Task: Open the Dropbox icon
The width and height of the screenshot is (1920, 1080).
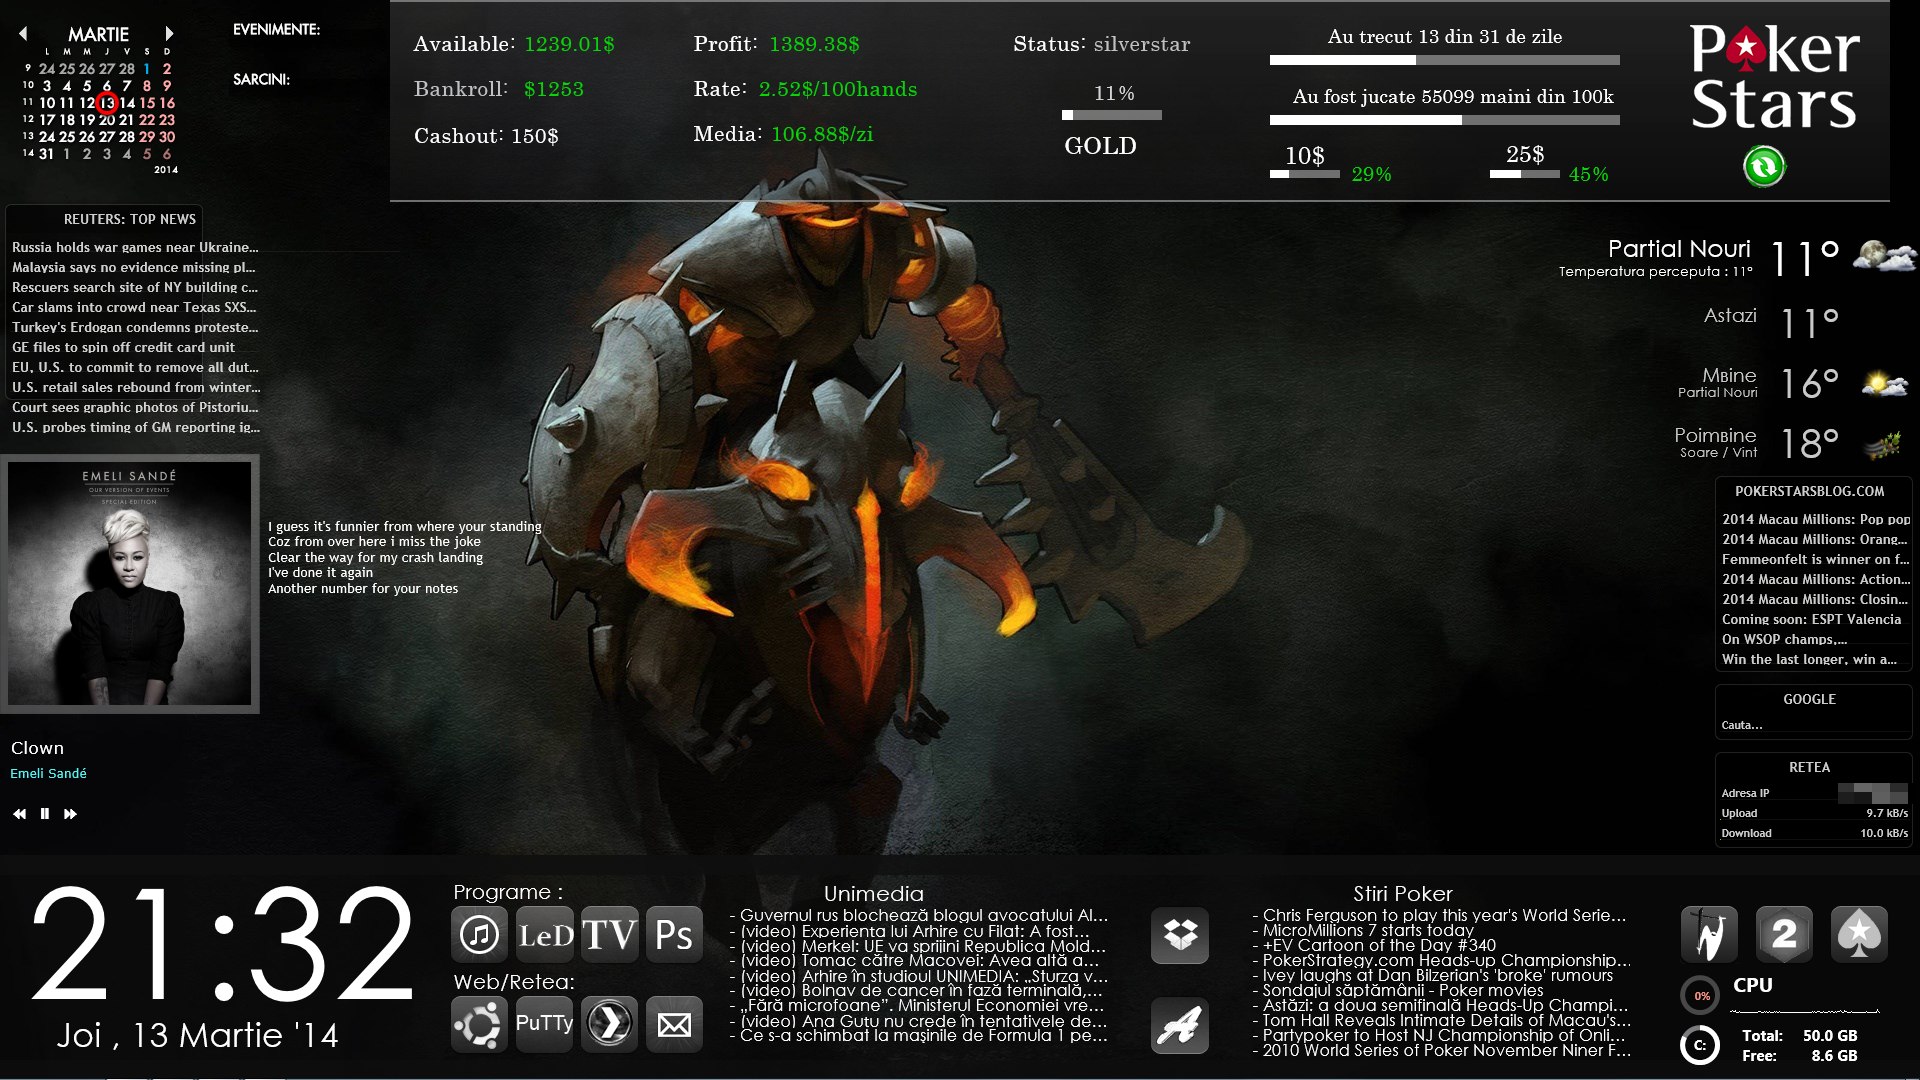Action: click(1180, 935)
